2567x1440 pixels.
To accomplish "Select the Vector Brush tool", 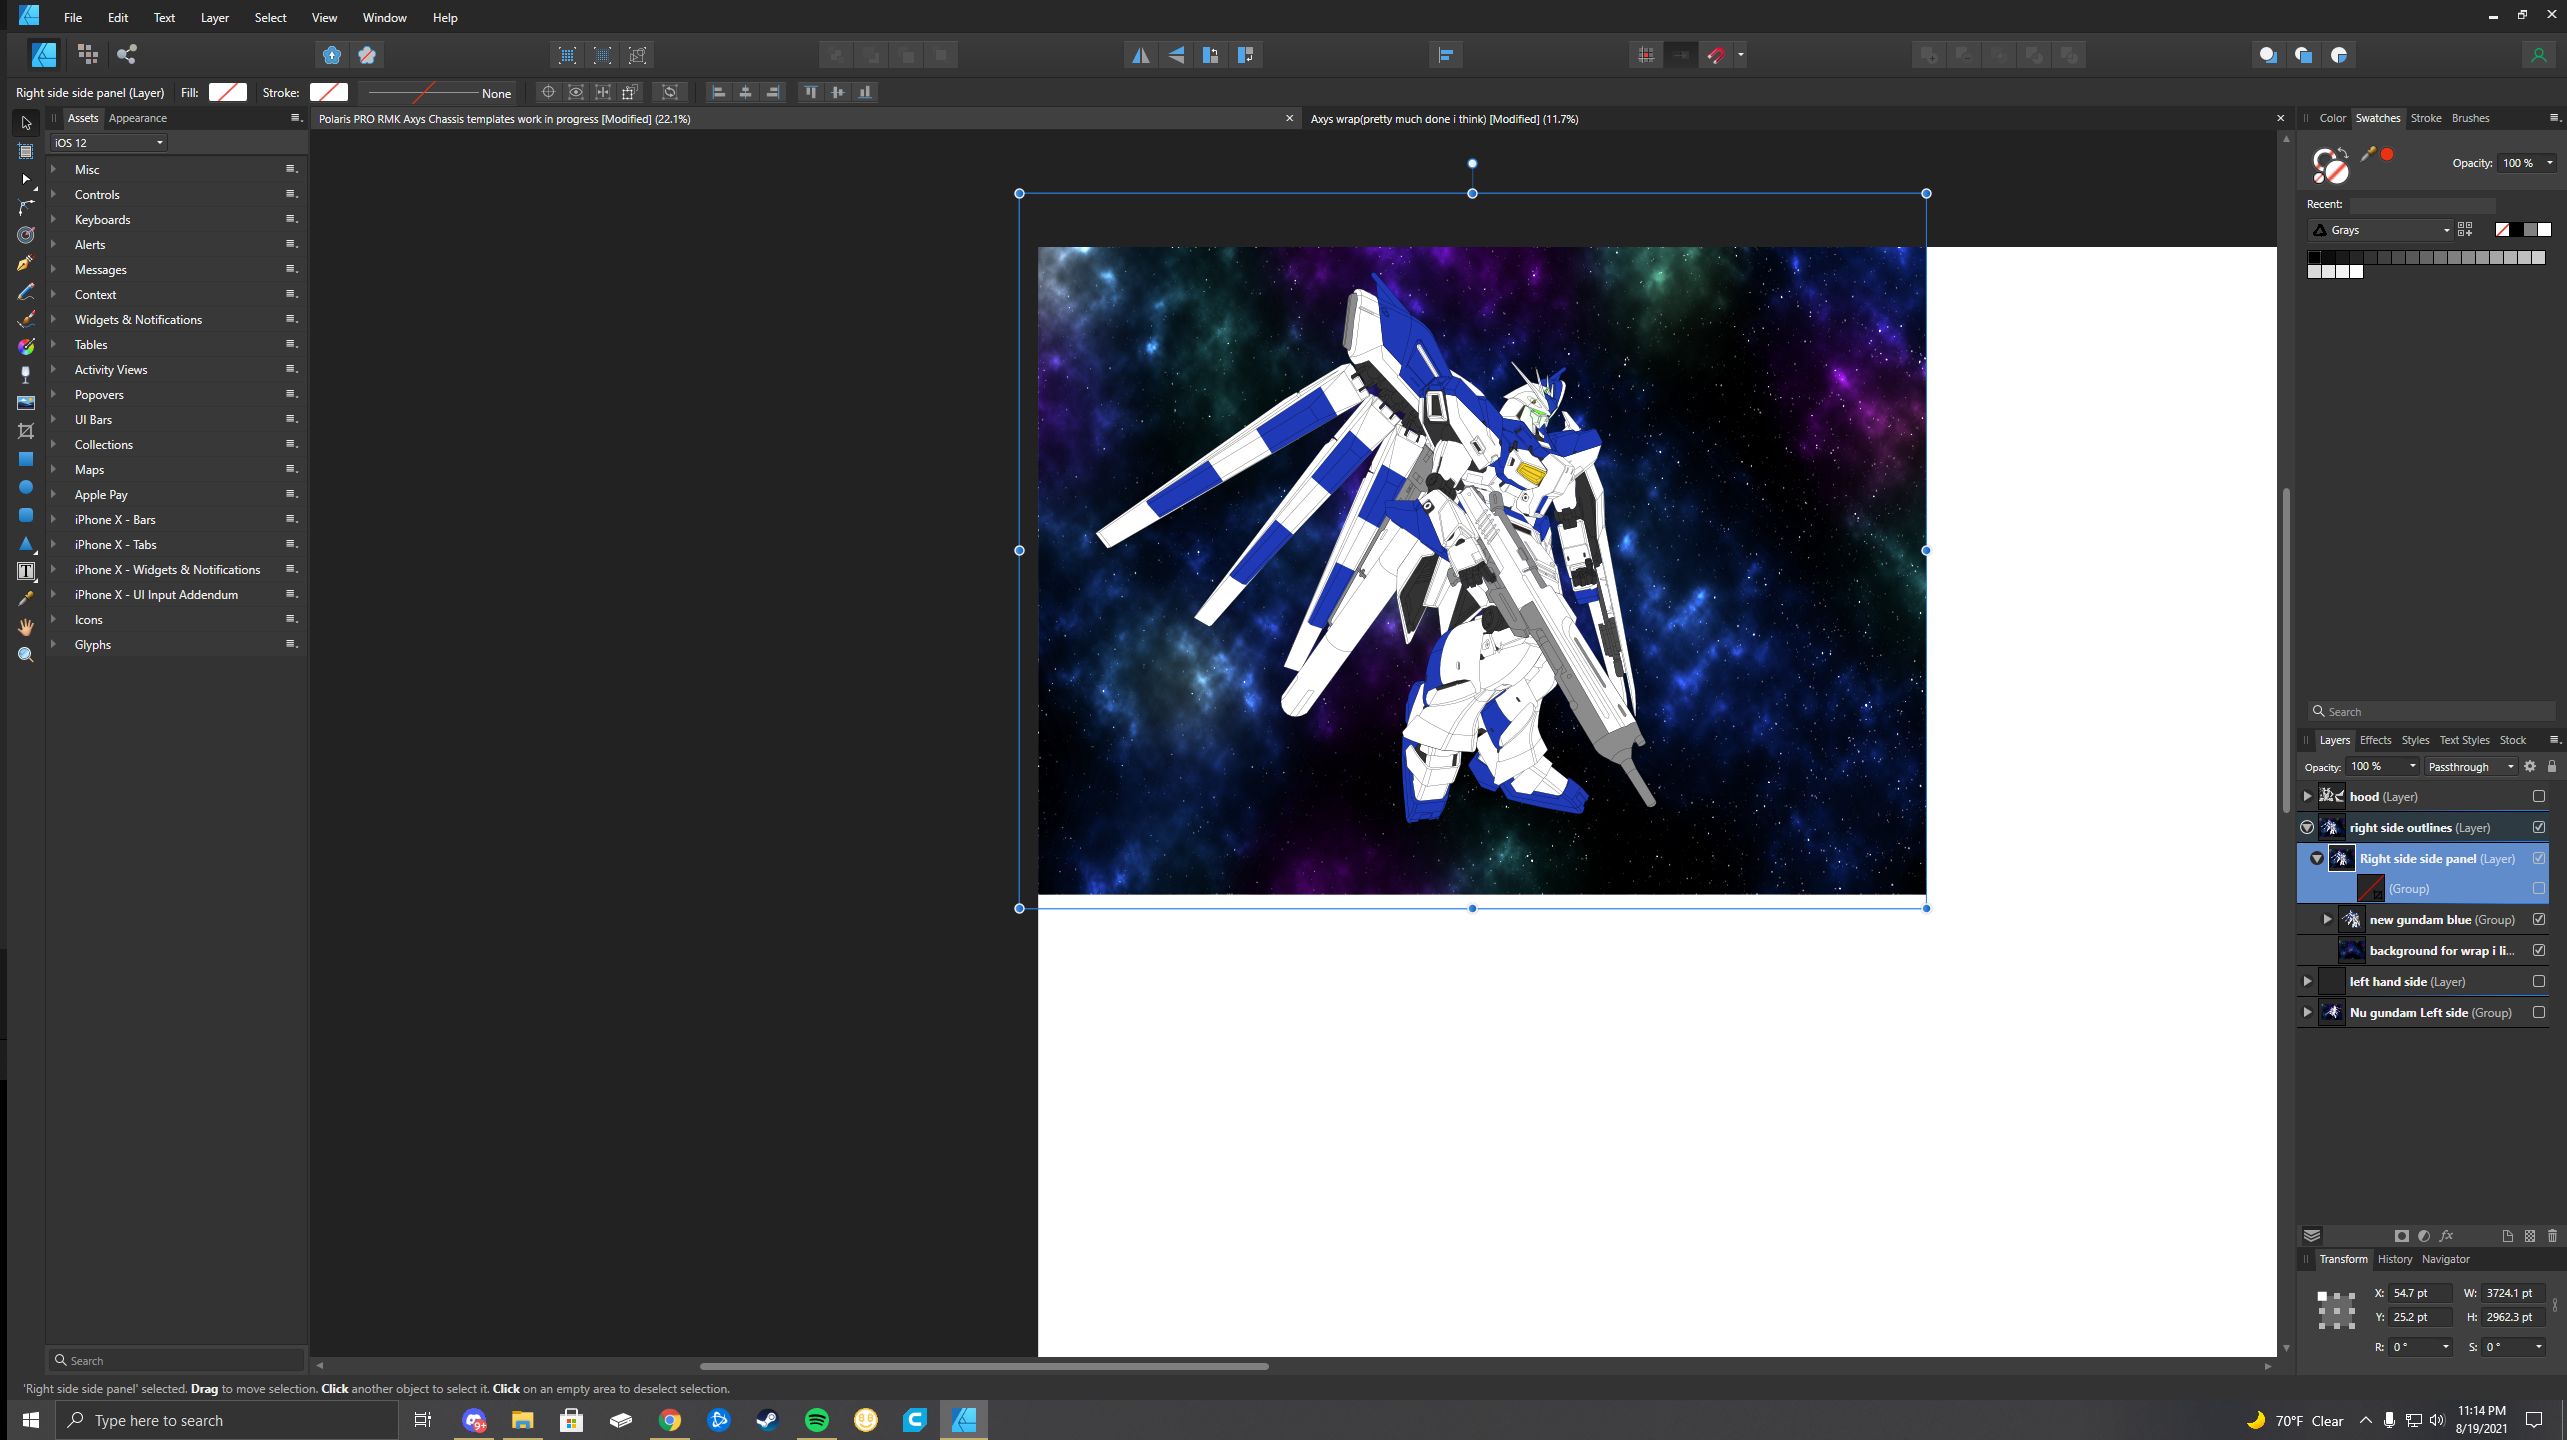I will click(26, 319).
